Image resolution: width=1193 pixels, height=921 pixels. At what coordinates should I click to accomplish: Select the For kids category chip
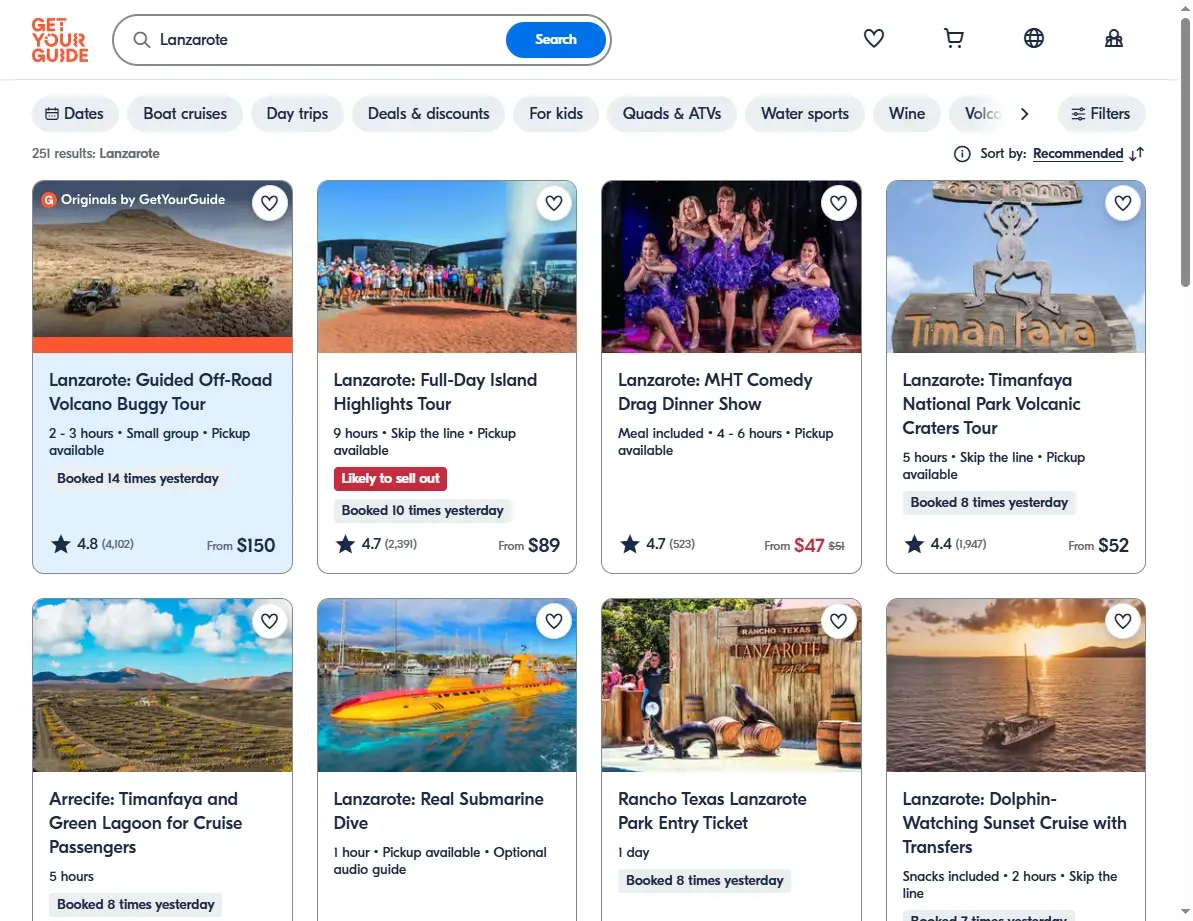coord(556,113)
